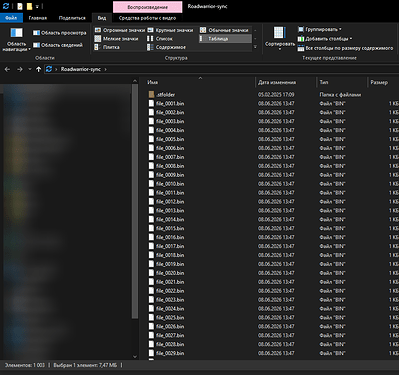Toggle the Preview pane (Область просмотра)
The width and height of the screenshot is (399, 375).
click(x=59, y=33)
